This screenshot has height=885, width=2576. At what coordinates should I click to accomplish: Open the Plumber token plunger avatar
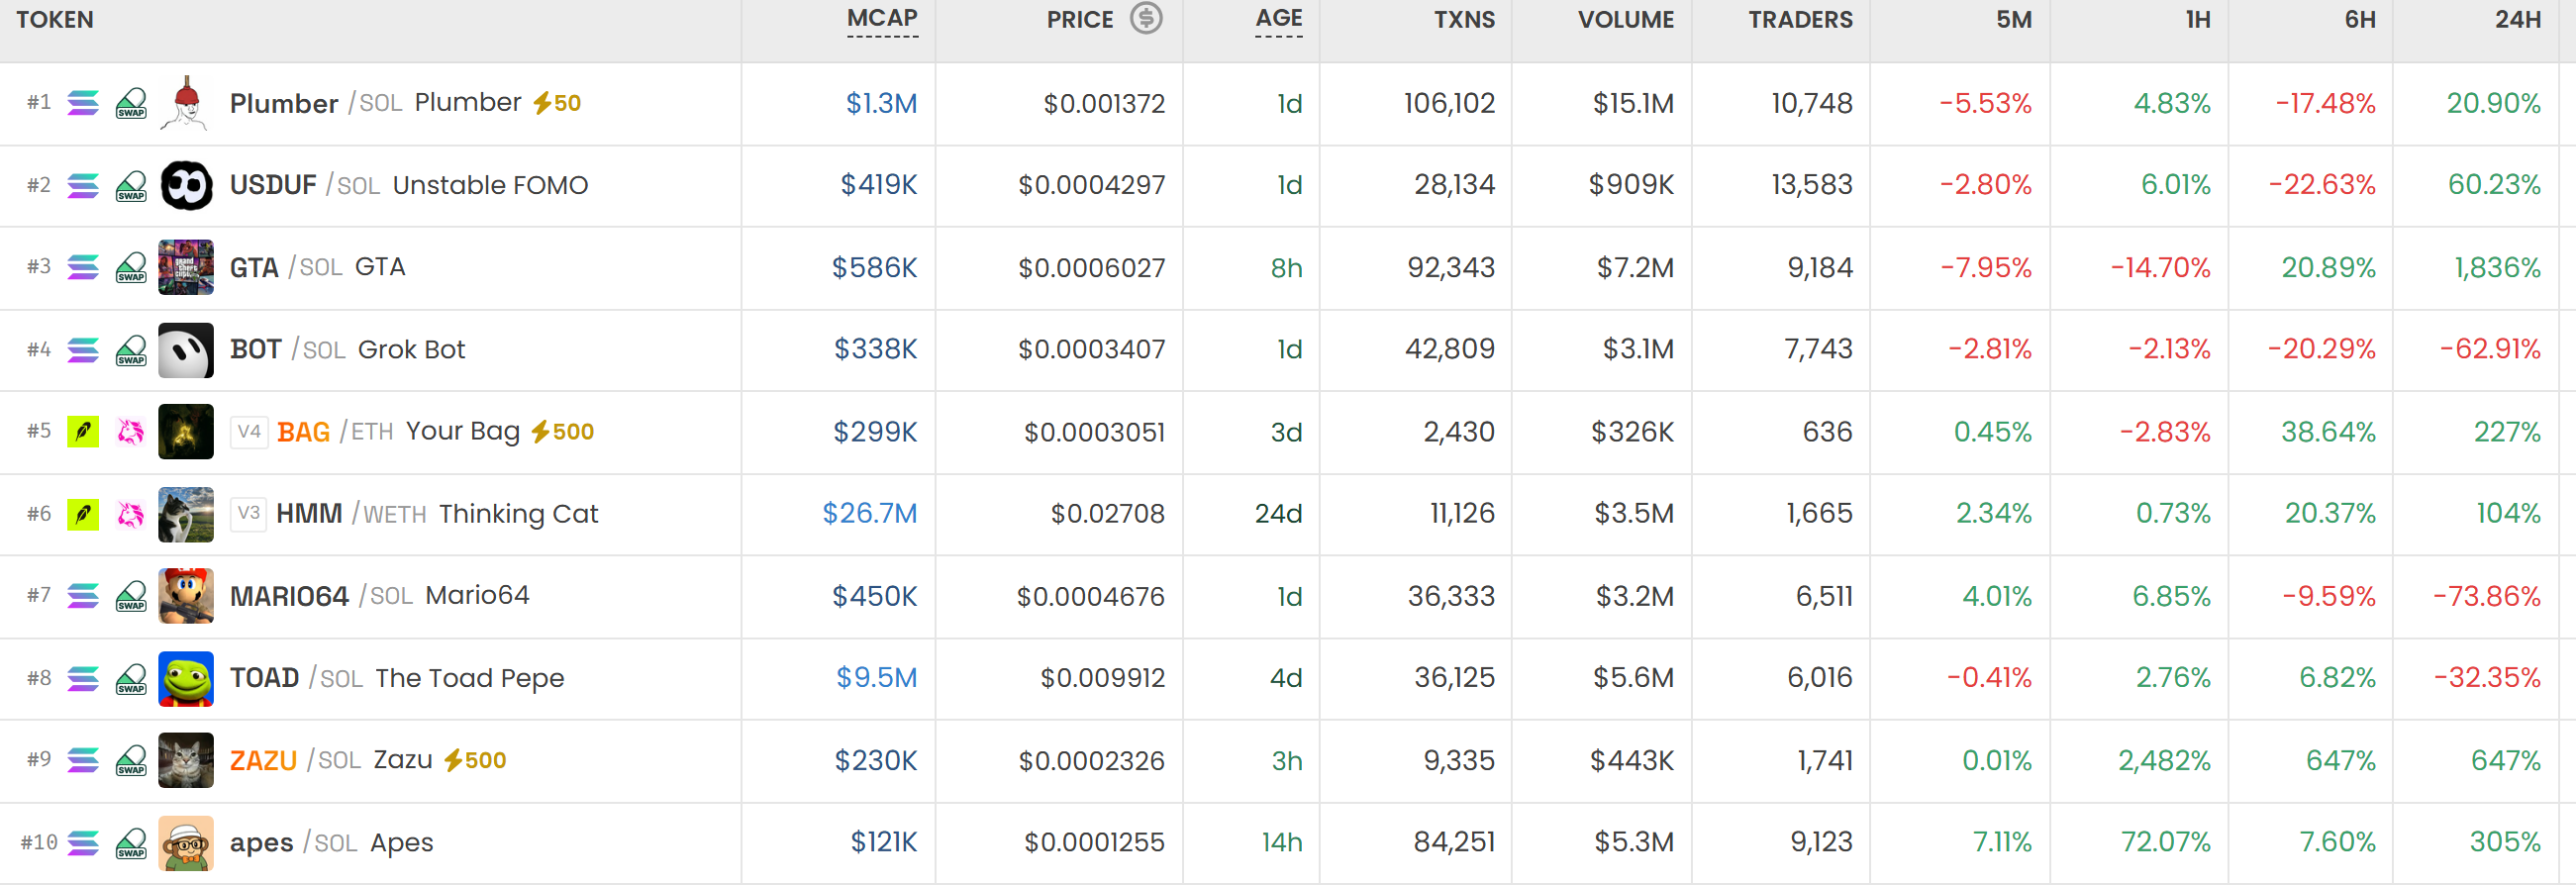tap(185, 103)
